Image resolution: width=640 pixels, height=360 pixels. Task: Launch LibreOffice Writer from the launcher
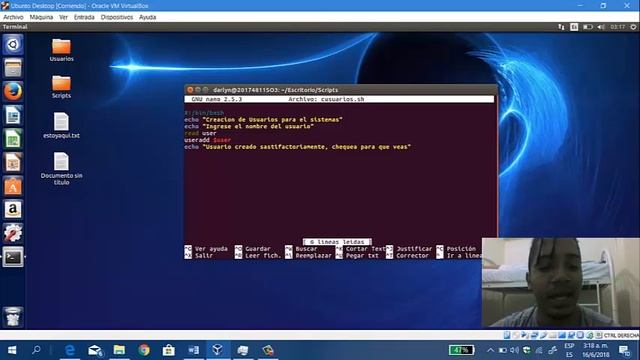click(x=13, y=115)
